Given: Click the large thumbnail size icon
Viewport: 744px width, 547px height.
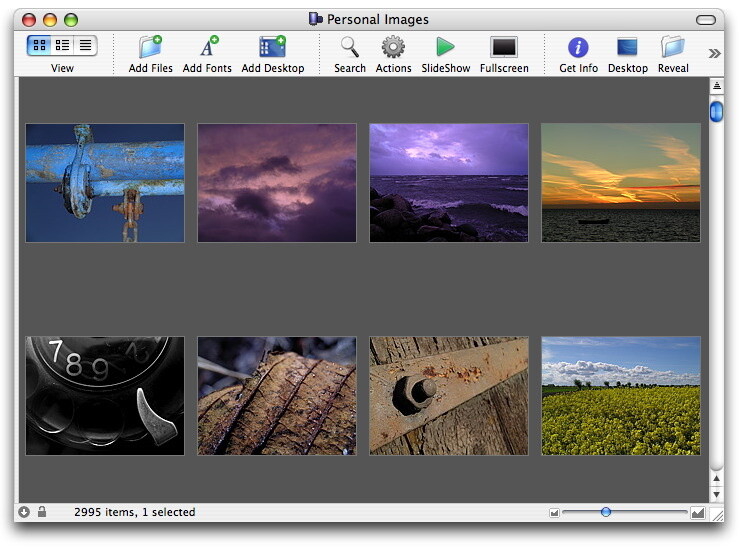Looking at the screenshot, I should coord(696,513).
